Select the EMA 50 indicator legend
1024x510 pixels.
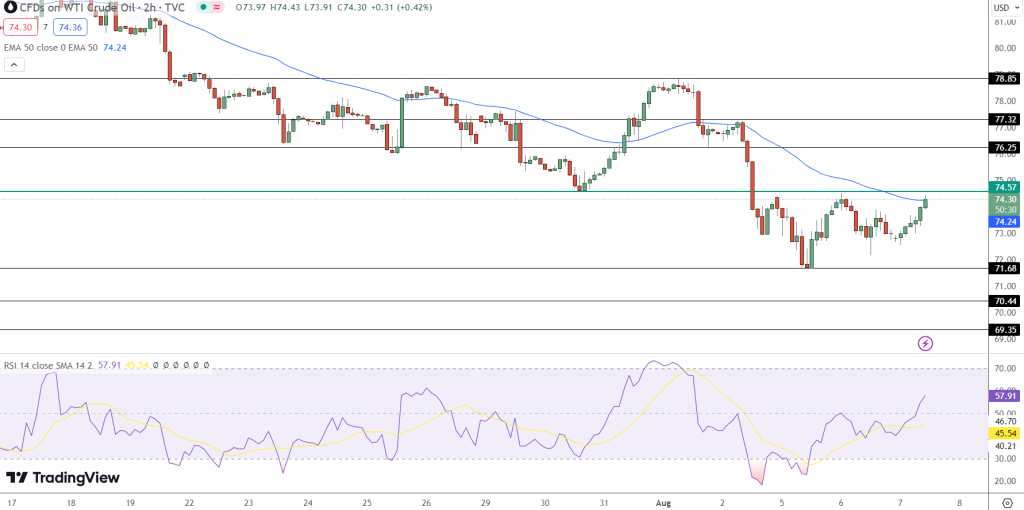[50, 47]
